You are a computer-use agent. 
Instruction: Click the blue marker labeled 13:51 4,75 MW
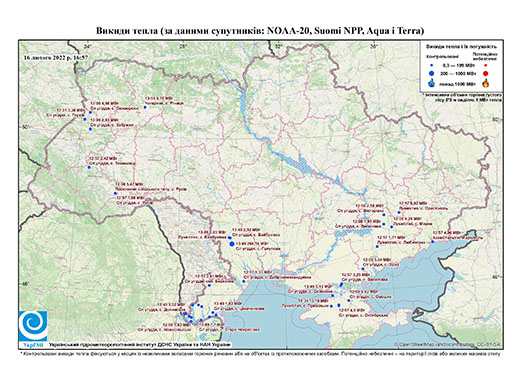(145, 107)
